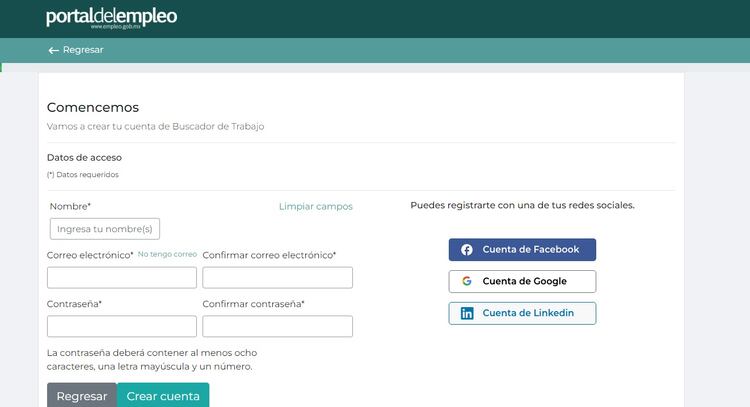Register using Cuenta de Facebook text
Screen dimensions: 750x407
(530, 250)
